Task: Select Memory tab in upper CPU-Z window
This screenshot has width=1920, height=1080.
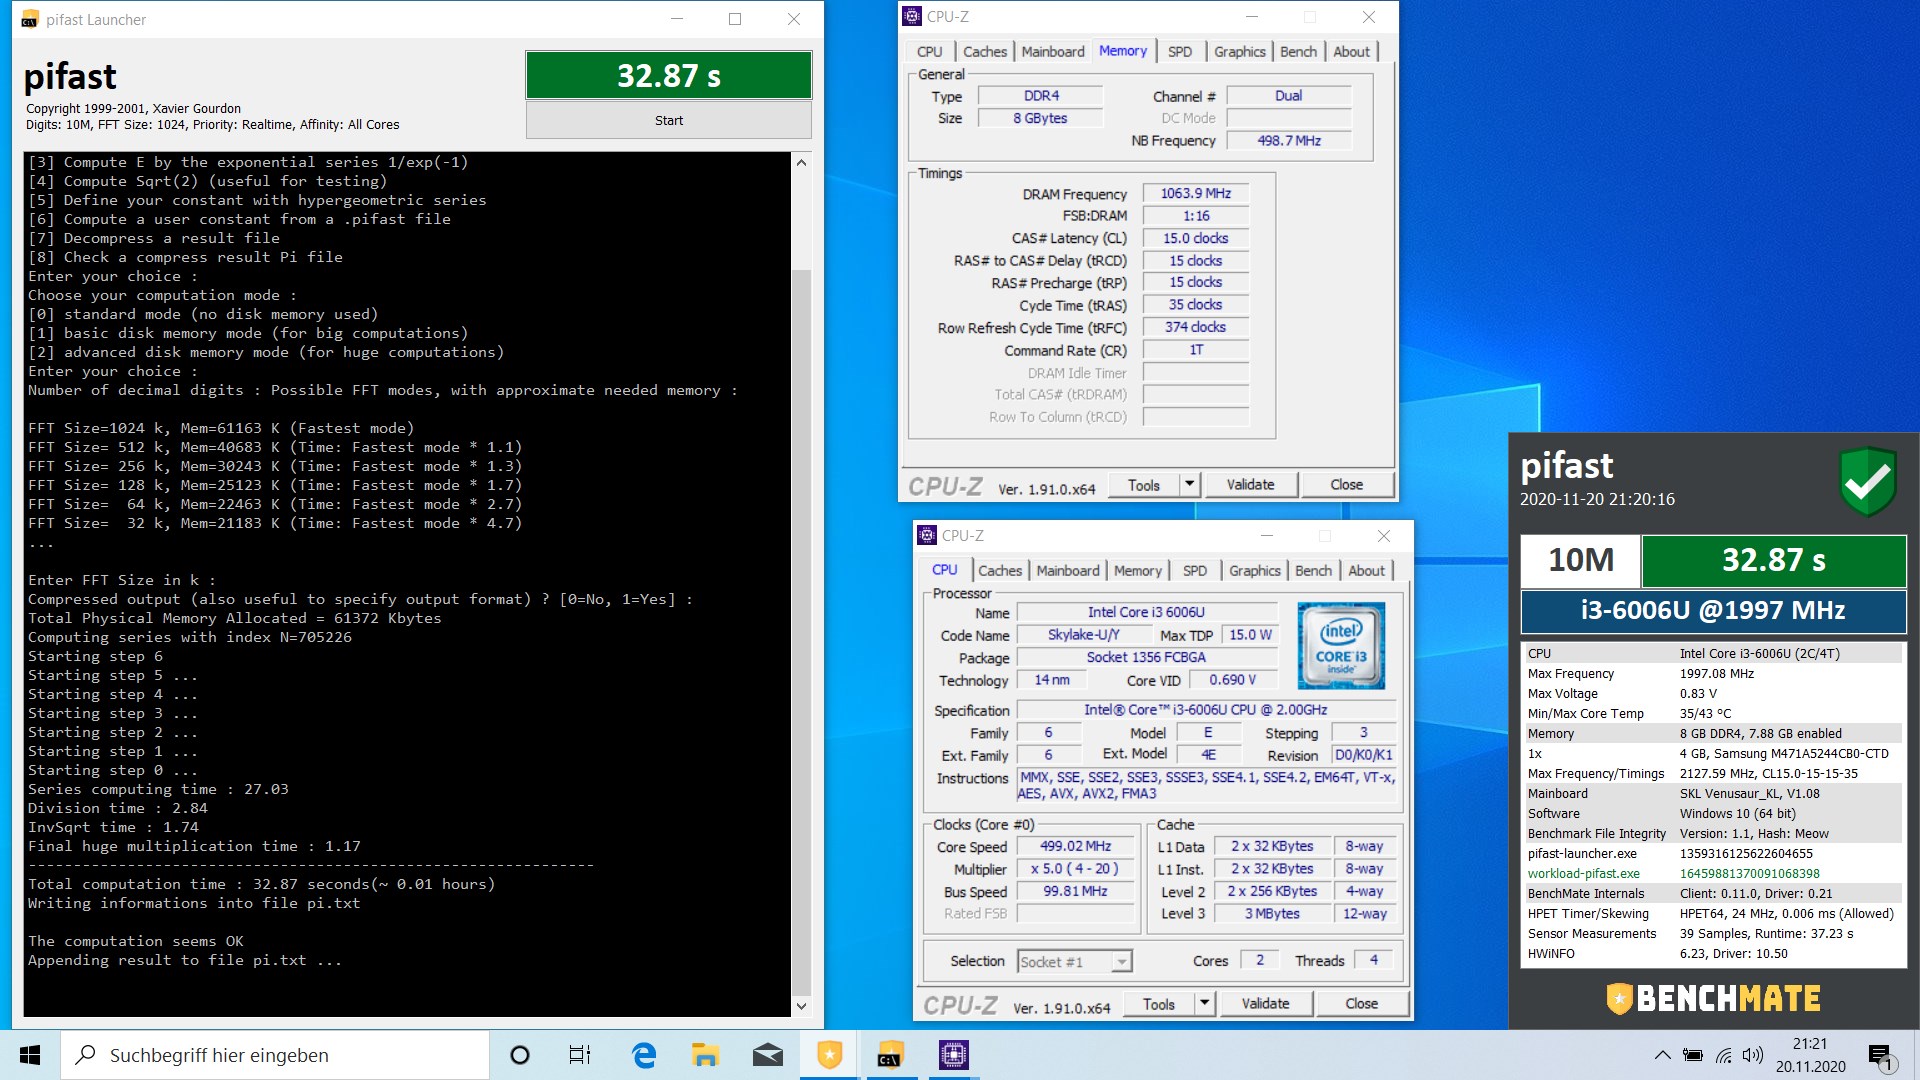Action: [x=1123, y=51]
